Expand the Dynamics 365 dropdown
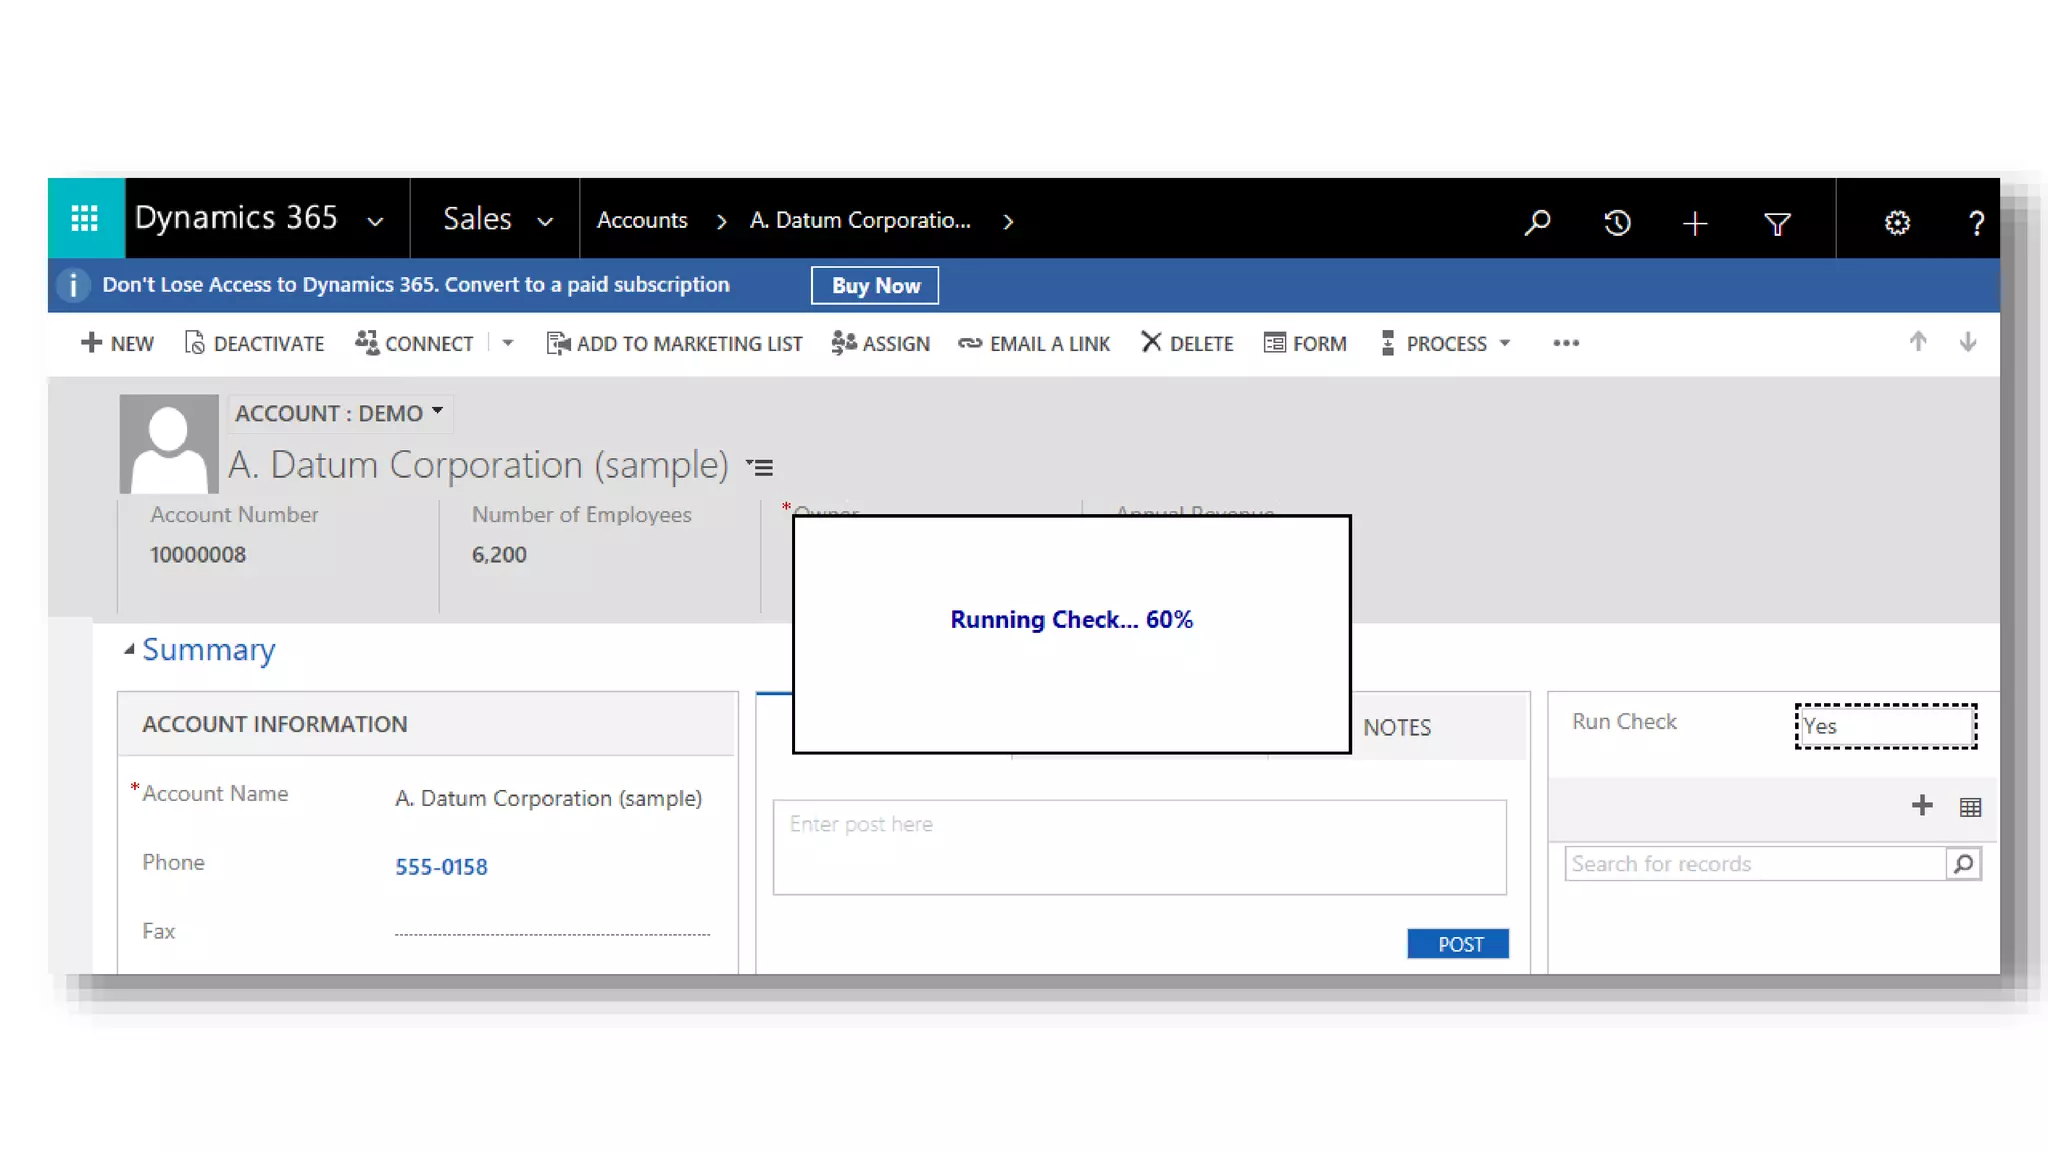The image size is (2048, 1152). pos(375,221)
